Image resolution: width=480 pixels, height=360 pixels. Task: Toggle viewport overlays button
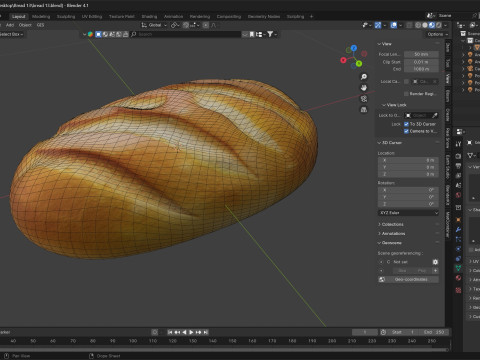(x=394, y=25)
